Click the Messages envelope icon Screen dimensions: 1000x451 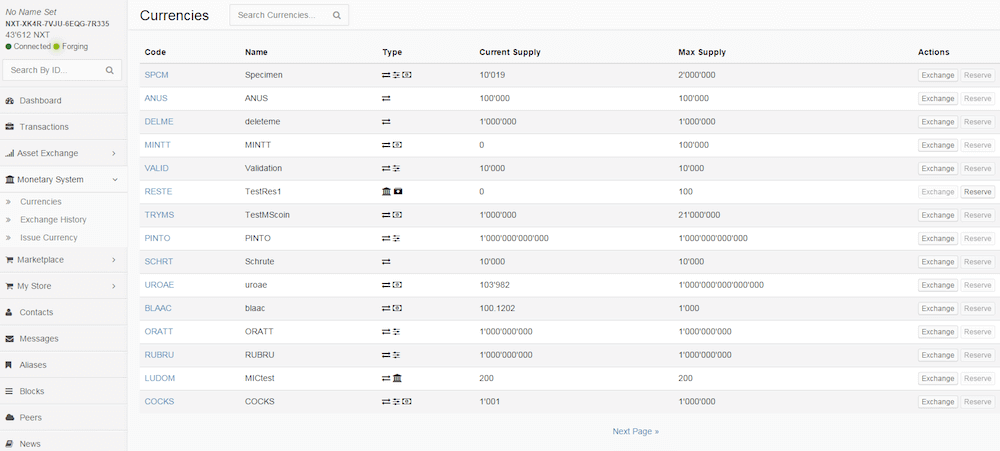(10, 339)
